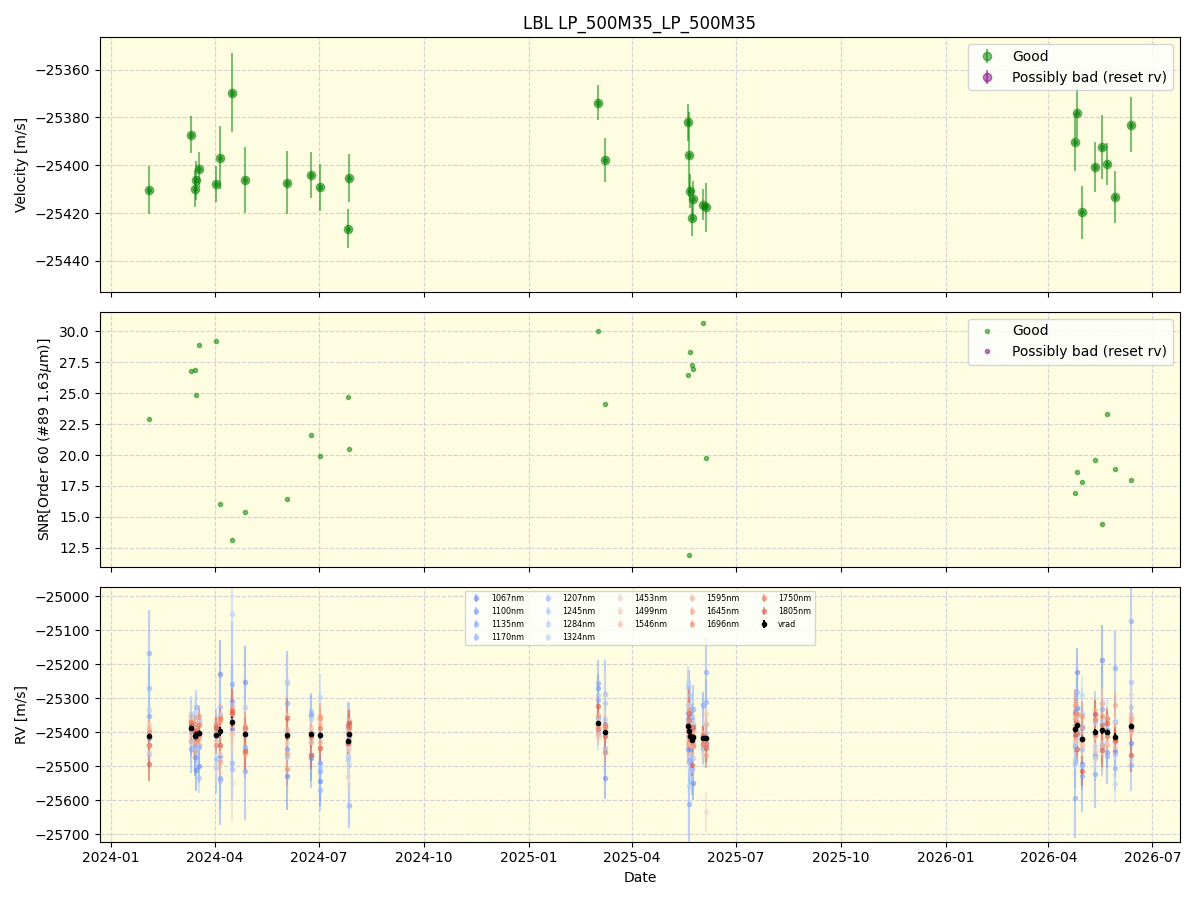Select Good entry in SNR panel legend
The image size is (1200, 900).
click(x=1031, y=330)
